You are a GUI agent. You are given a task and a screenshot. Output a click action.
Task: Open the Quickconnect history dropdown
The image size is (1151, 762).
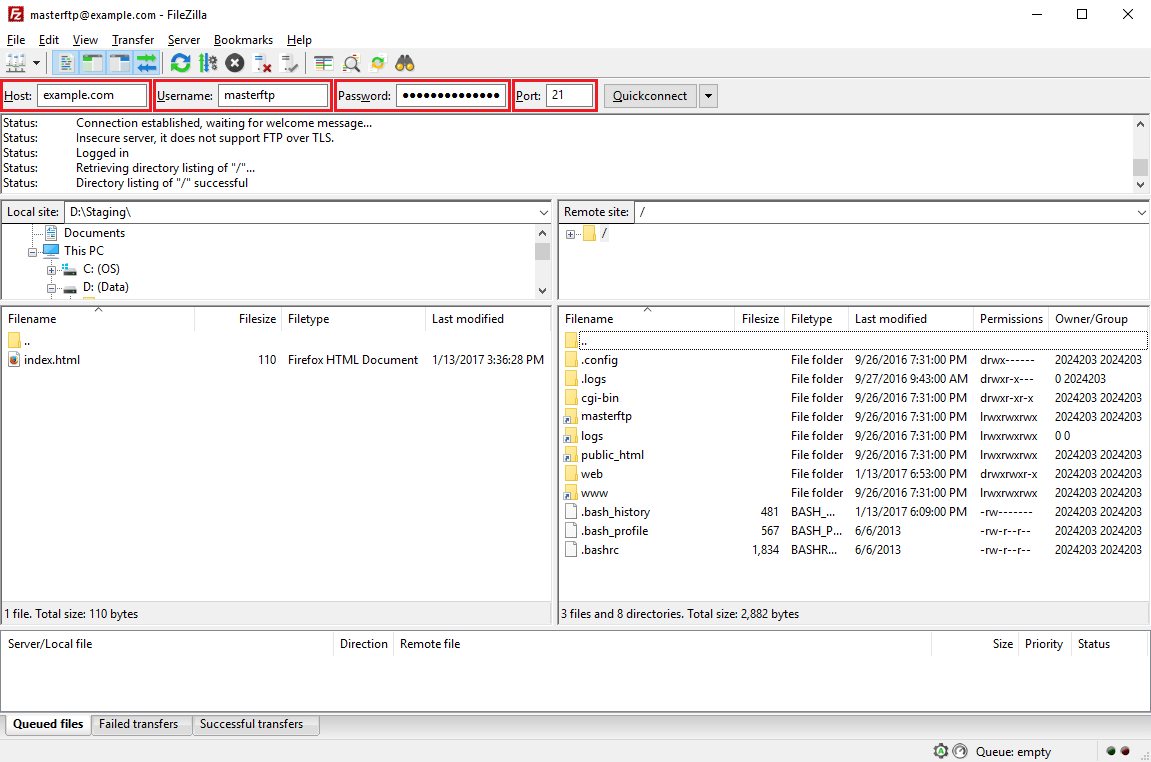coord(707,95)
